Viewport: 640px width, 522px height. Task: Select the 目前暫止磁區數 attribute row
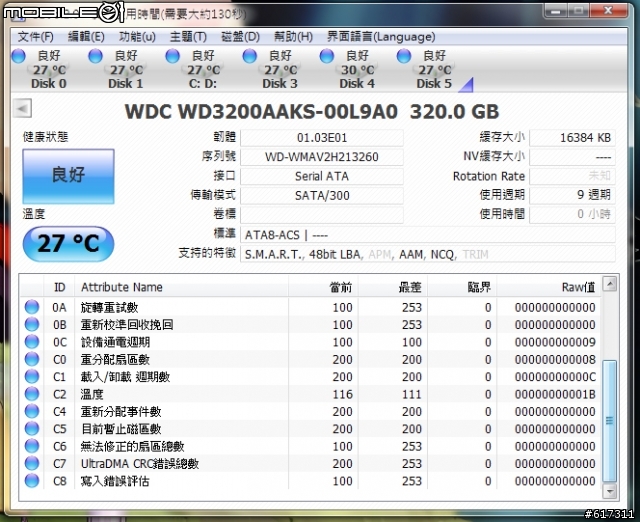[x=310, y=429]
